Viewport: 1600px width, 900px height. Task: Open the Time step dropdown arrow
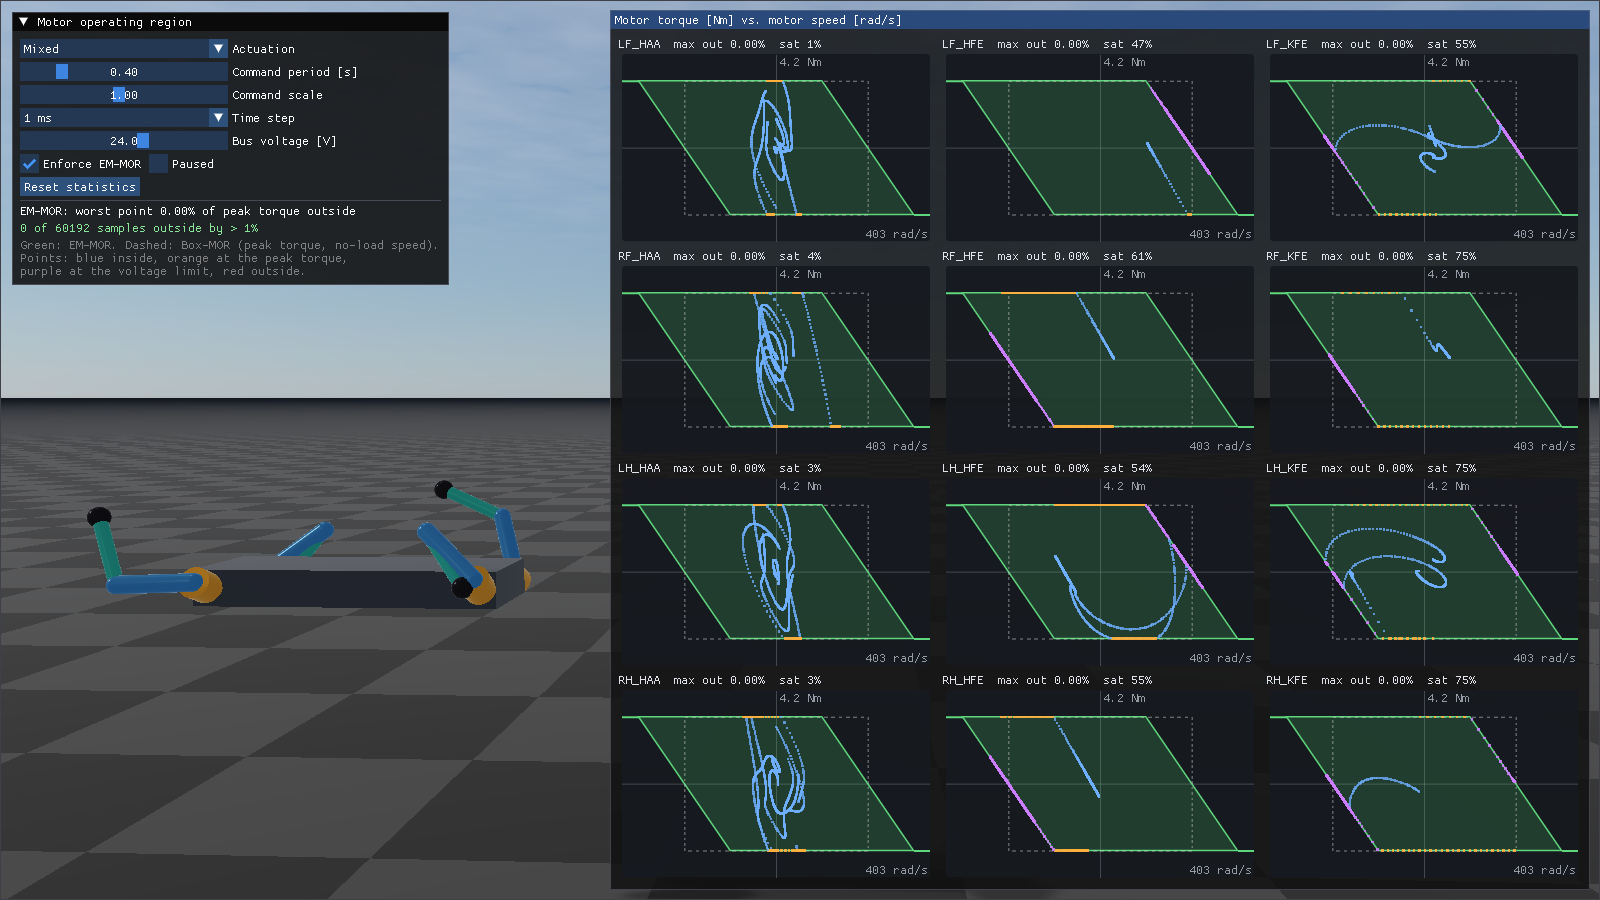pyautogui.click(x=219, y=118)
